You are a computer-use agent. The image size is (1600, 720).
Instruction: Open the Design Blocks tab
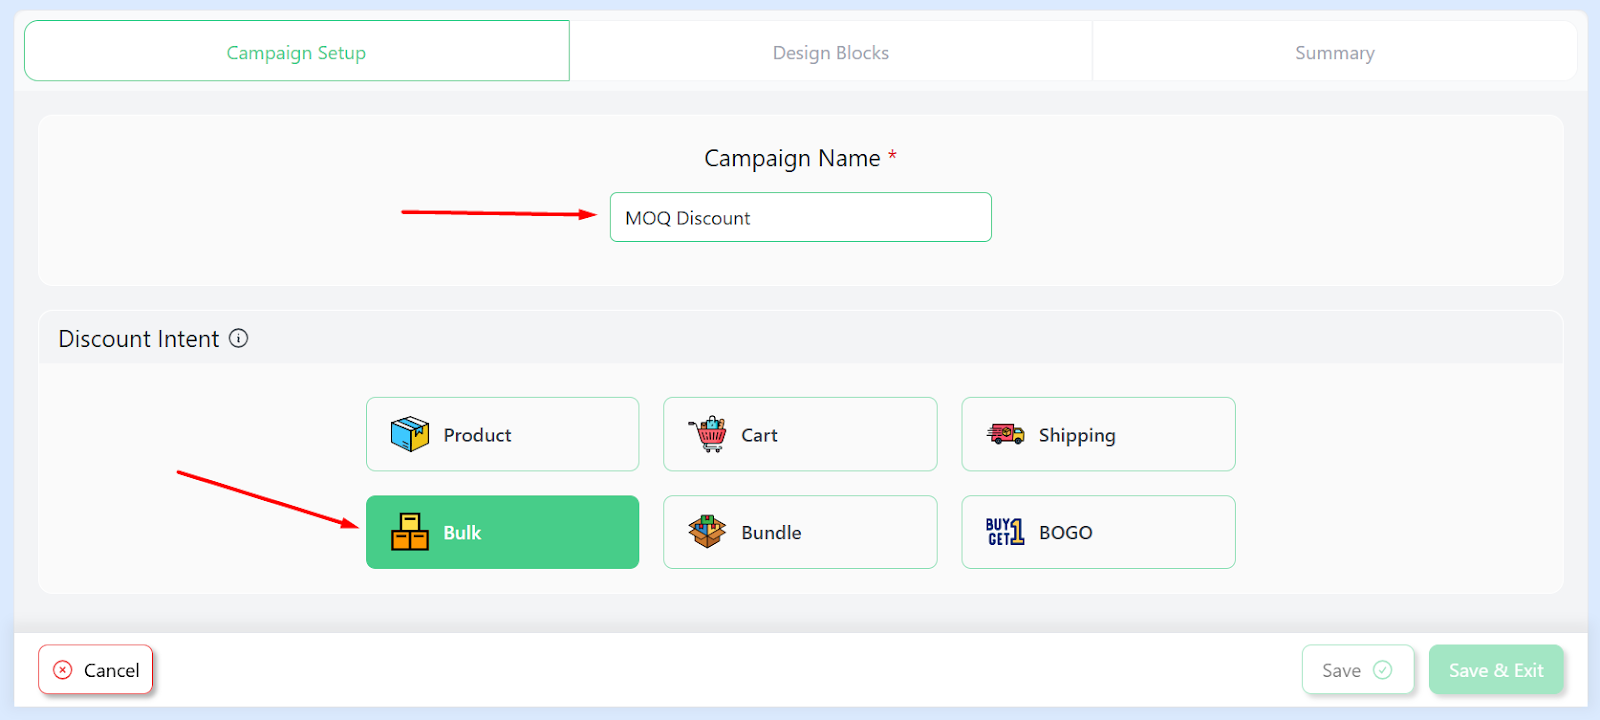point(830,51)
